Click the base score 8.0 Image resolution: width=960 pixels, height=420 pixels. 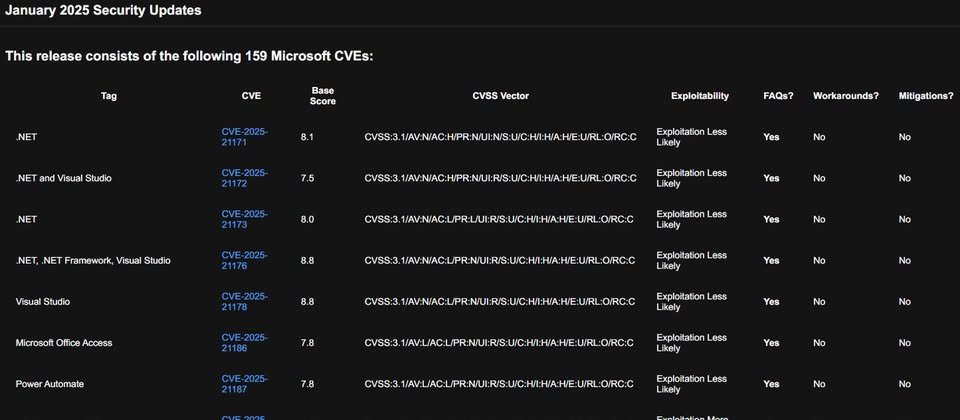pyautogui.click(x=307, y=219)
